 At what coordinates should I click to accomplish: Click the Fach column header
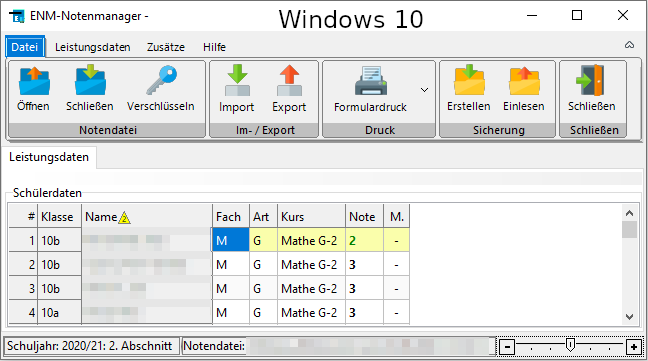pyautogui.click(x=231, y=217)
